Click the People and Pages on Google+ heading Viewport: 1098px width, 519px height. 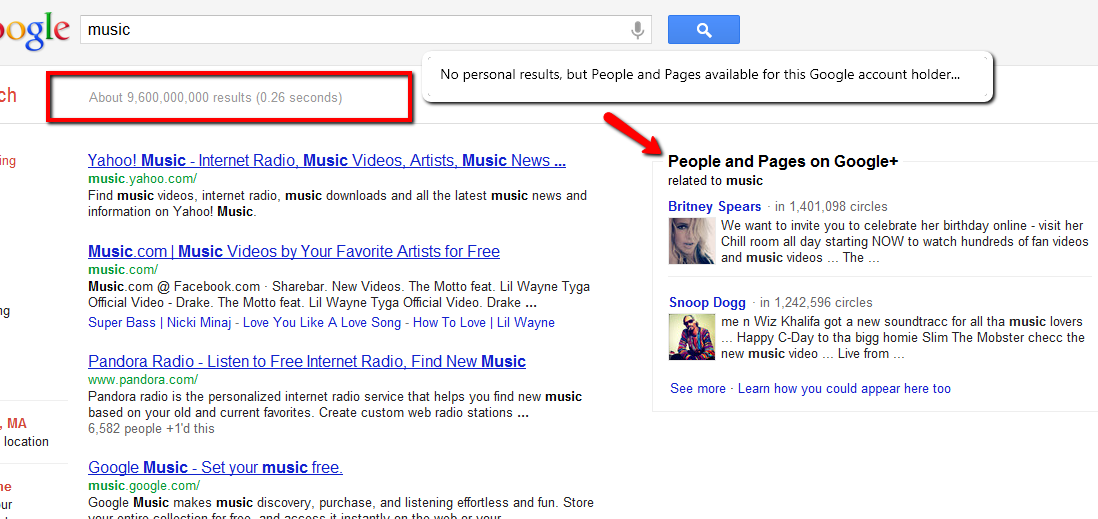tap(783, 162)
